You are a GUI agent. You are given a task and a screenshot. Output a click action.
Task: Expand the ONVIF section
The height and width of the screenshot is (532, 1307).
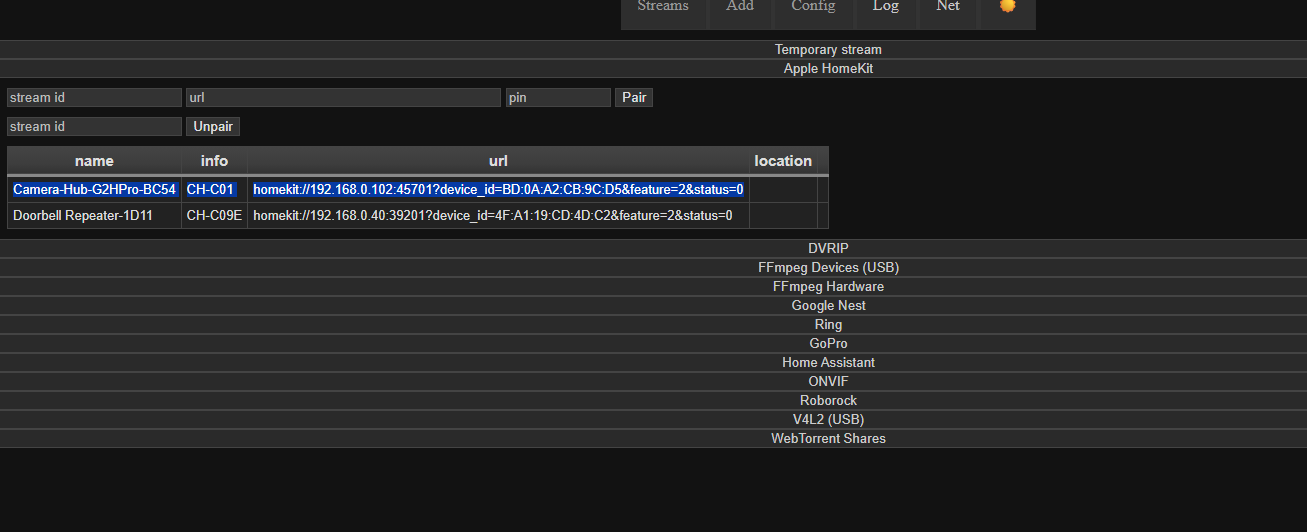[x=828, y=381]
